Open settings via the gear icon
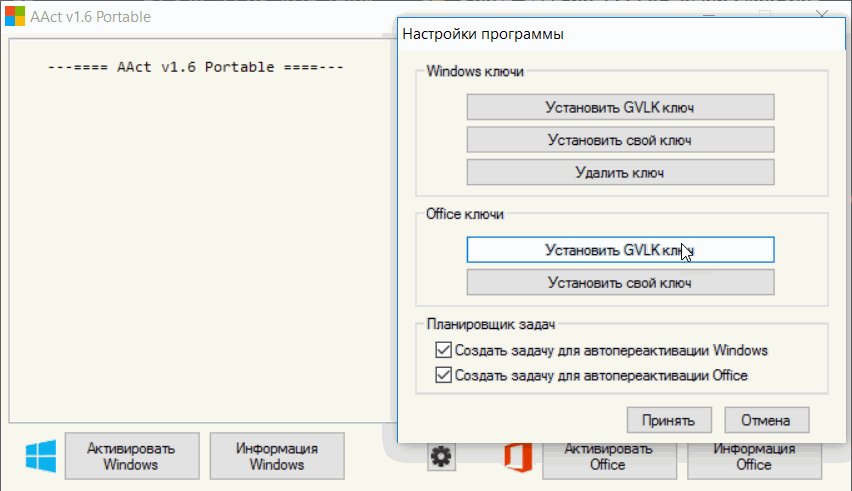 (441, 456)
